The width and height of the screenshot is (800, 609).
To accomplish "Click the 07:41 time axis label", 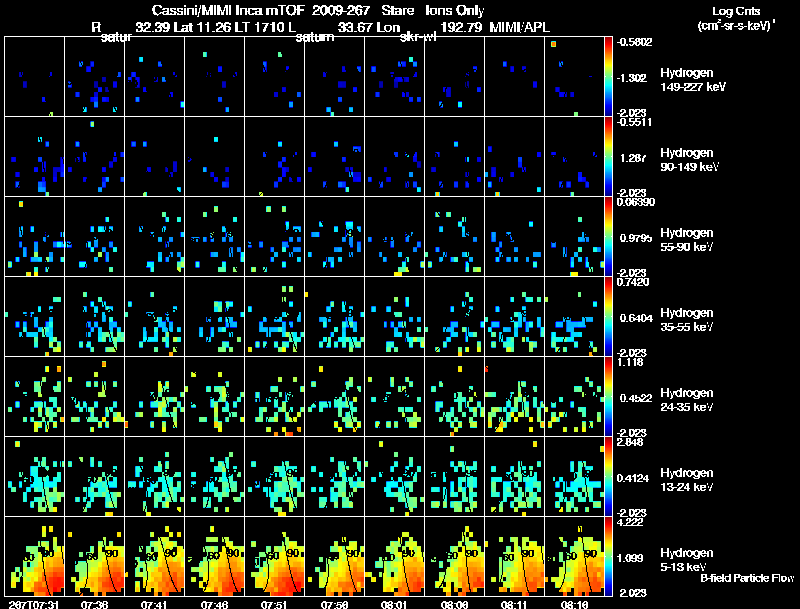I will (x=154, y=604).
